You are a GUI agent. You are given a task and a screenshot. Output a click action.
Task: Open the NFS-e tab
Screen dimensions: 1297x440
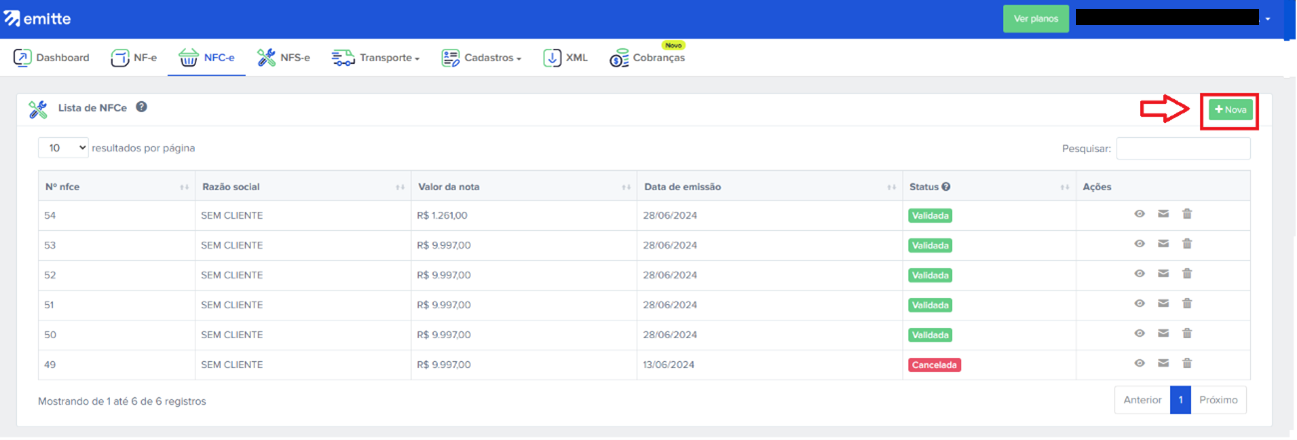pos(284,58)
